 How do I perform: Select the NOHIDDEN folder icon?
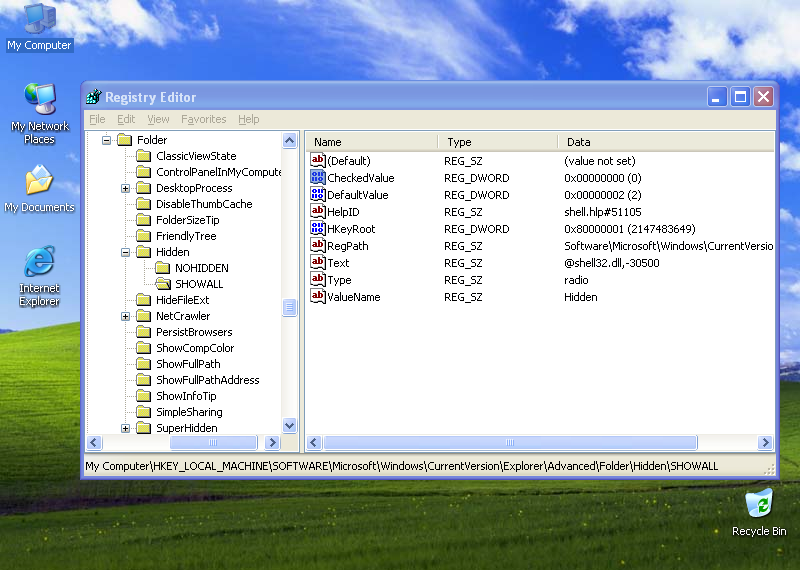(x=163, y=268)
